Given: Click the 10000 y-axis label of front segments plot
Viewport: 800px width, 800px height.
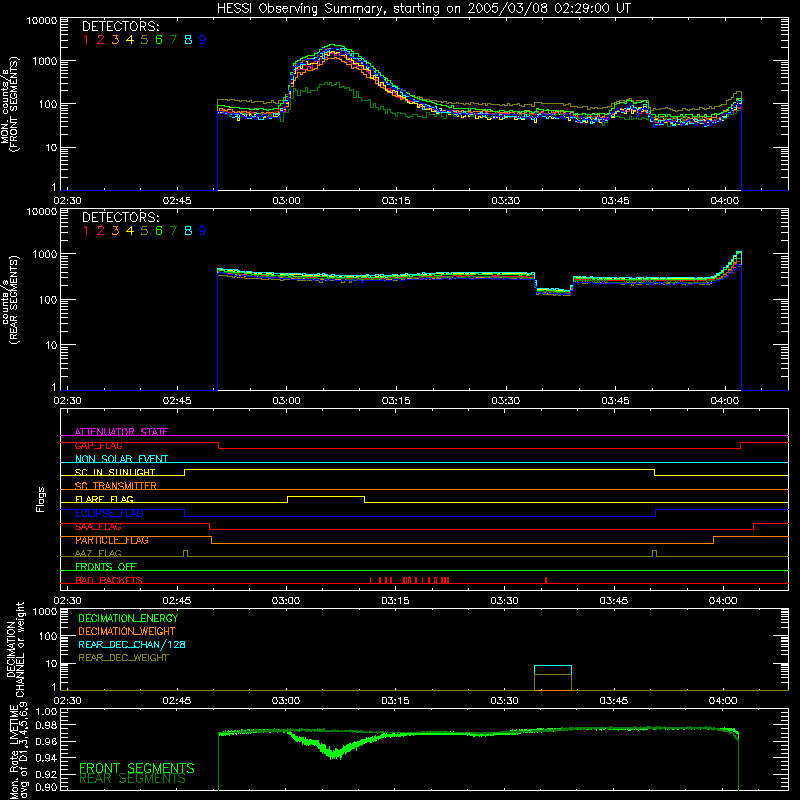Looking at the screenshot, I should [x=42, y=20].
